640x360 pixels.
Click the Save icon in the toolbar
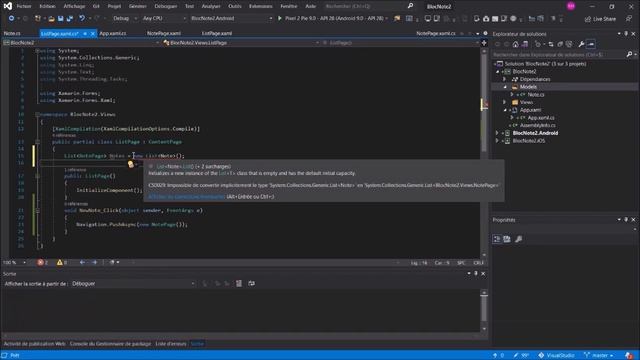[60, 18]
